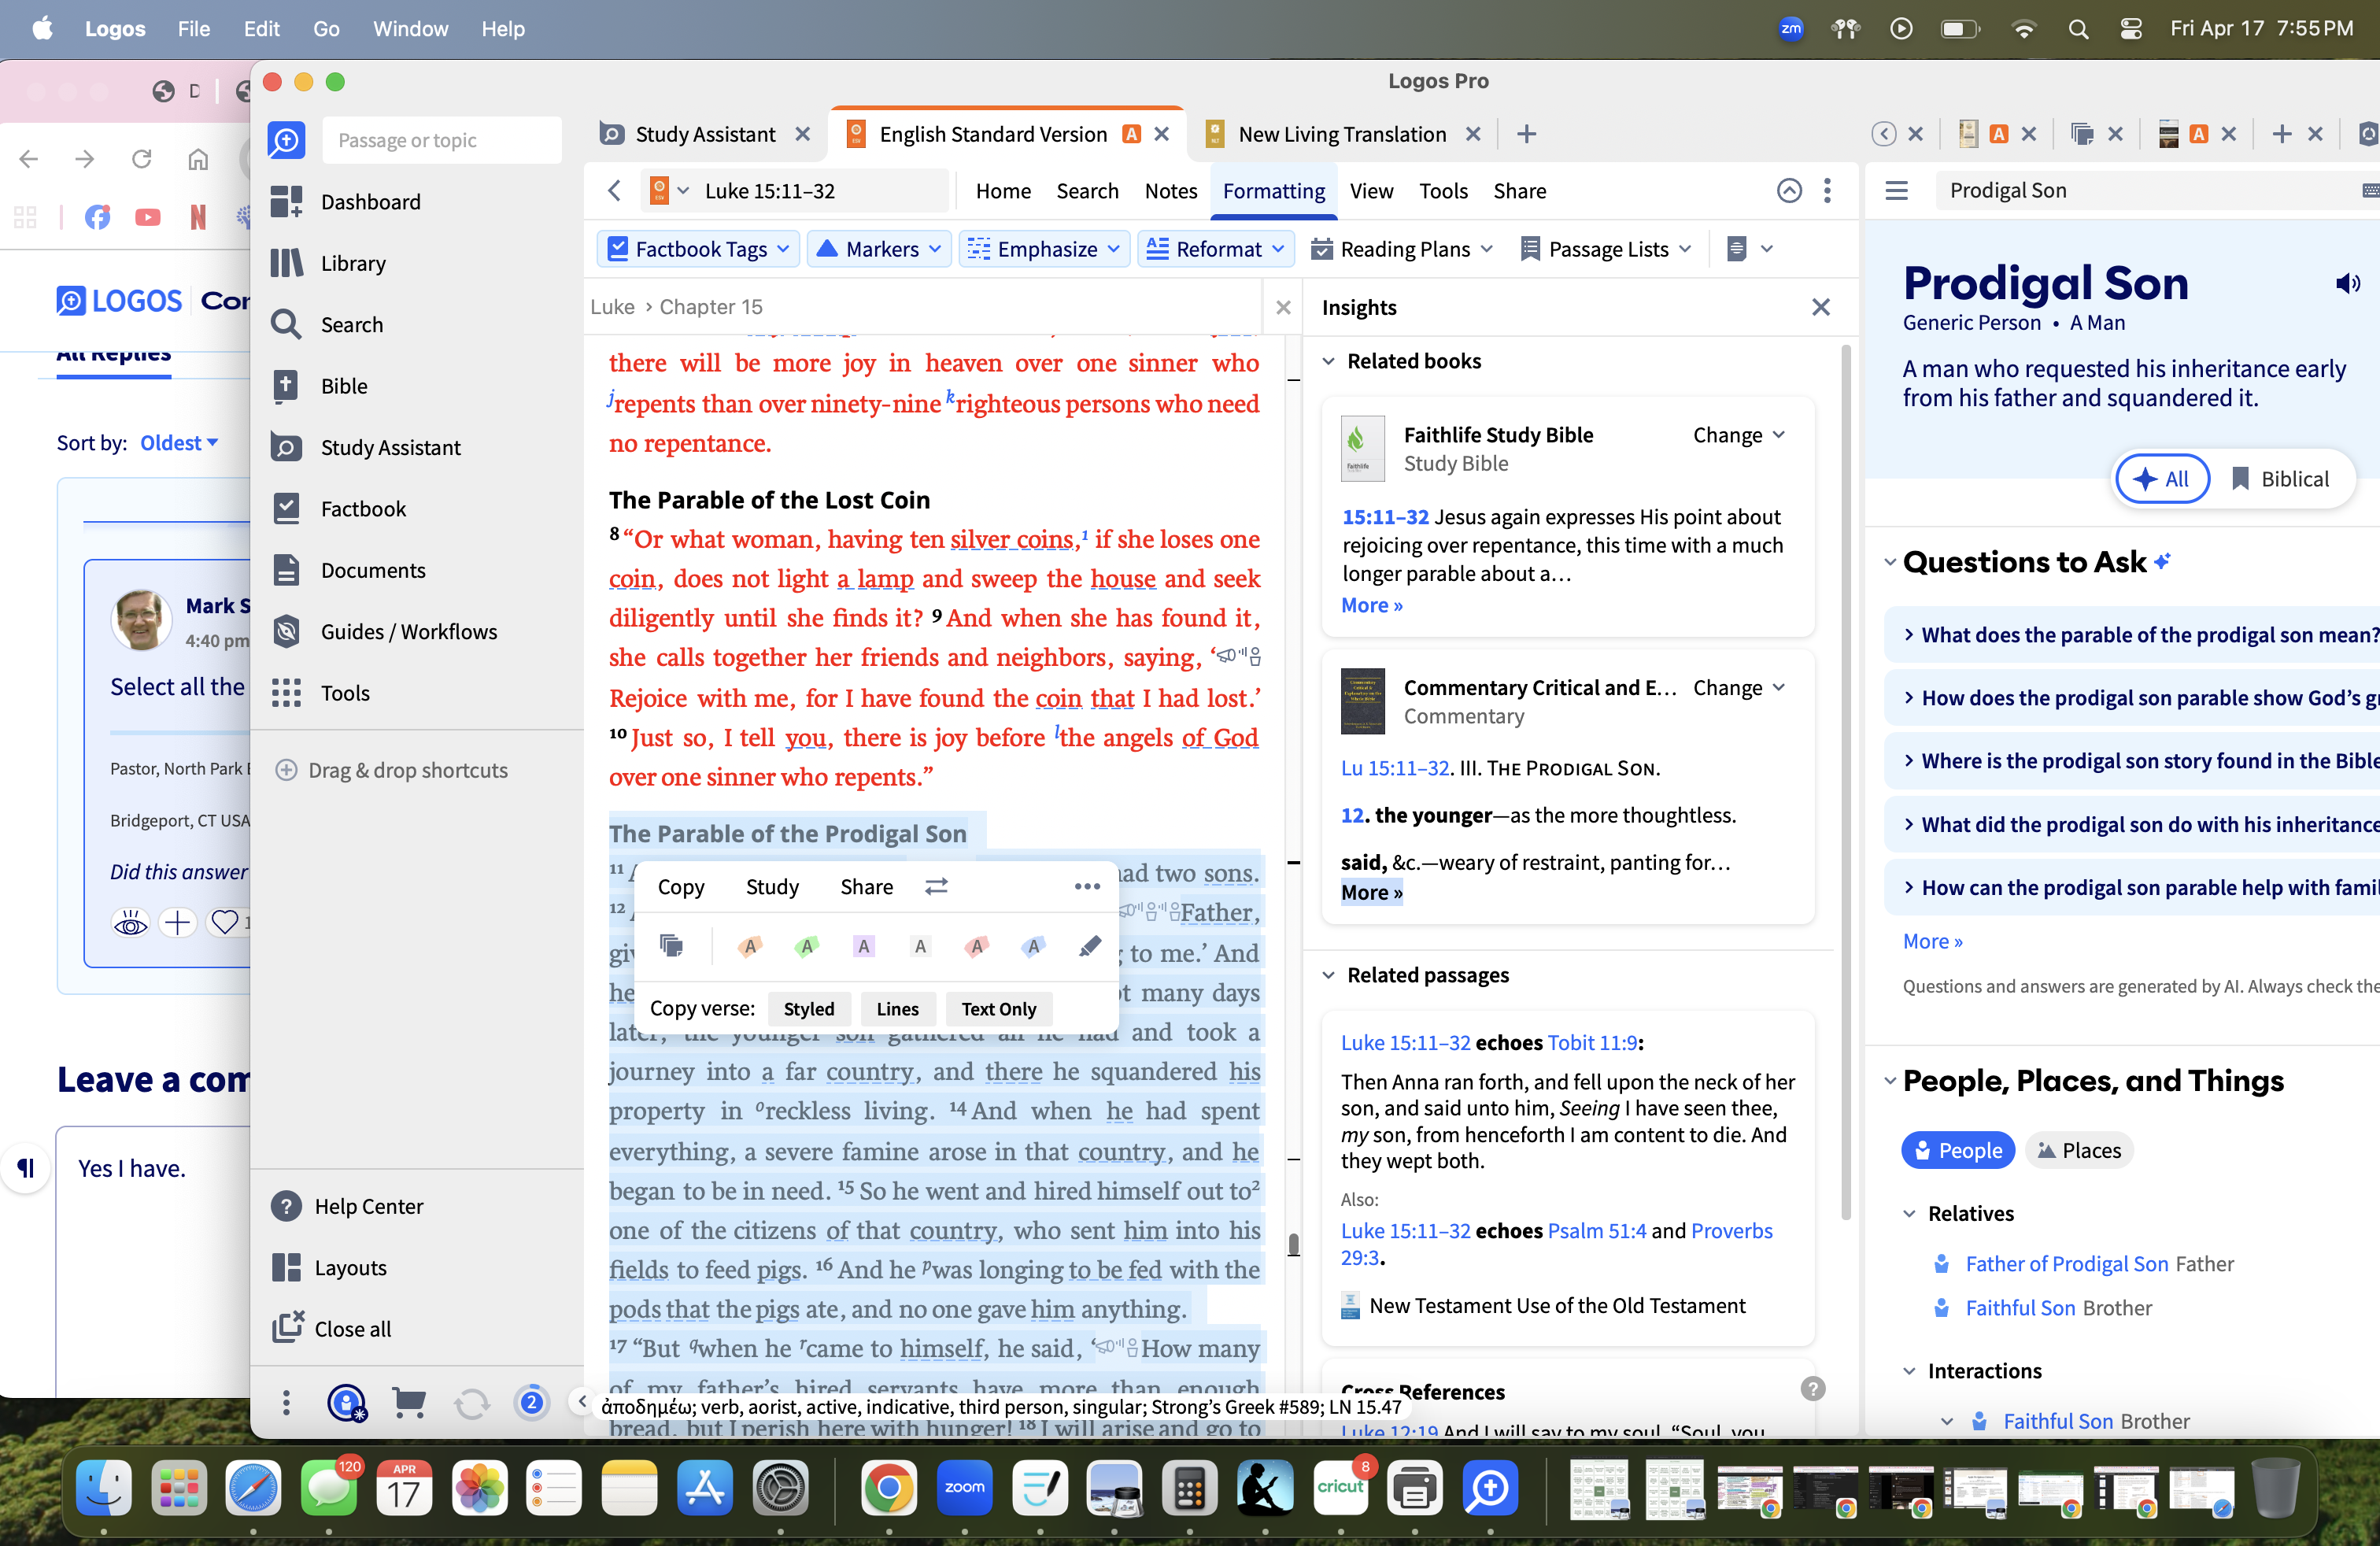
Task: Open the ESV panel kebab menu
Action: (1827, 191)
